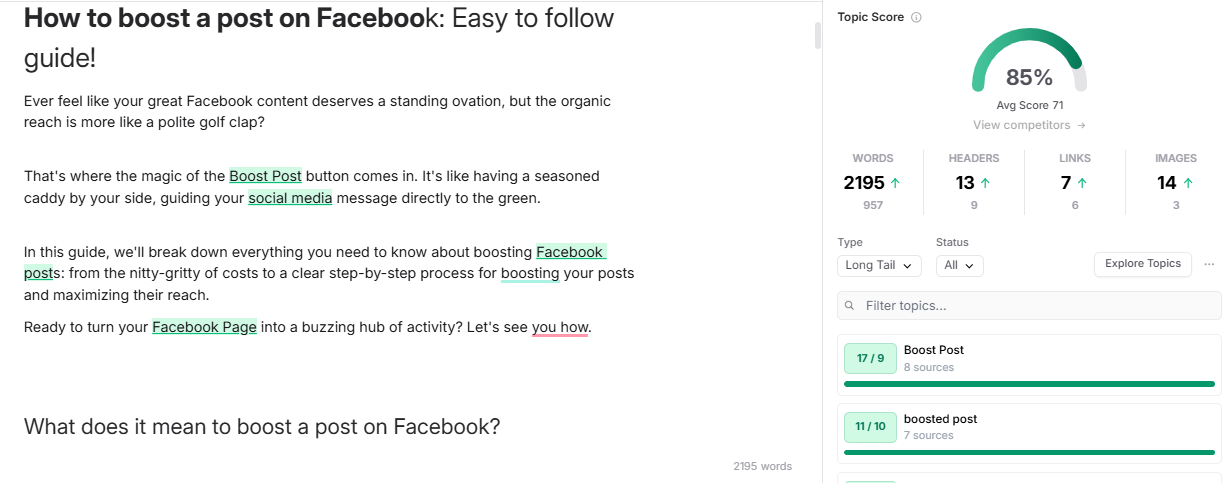Click green up arrow beside Links count
The height and width of the screenshot is (483, 1224).
coord(1082,183)
